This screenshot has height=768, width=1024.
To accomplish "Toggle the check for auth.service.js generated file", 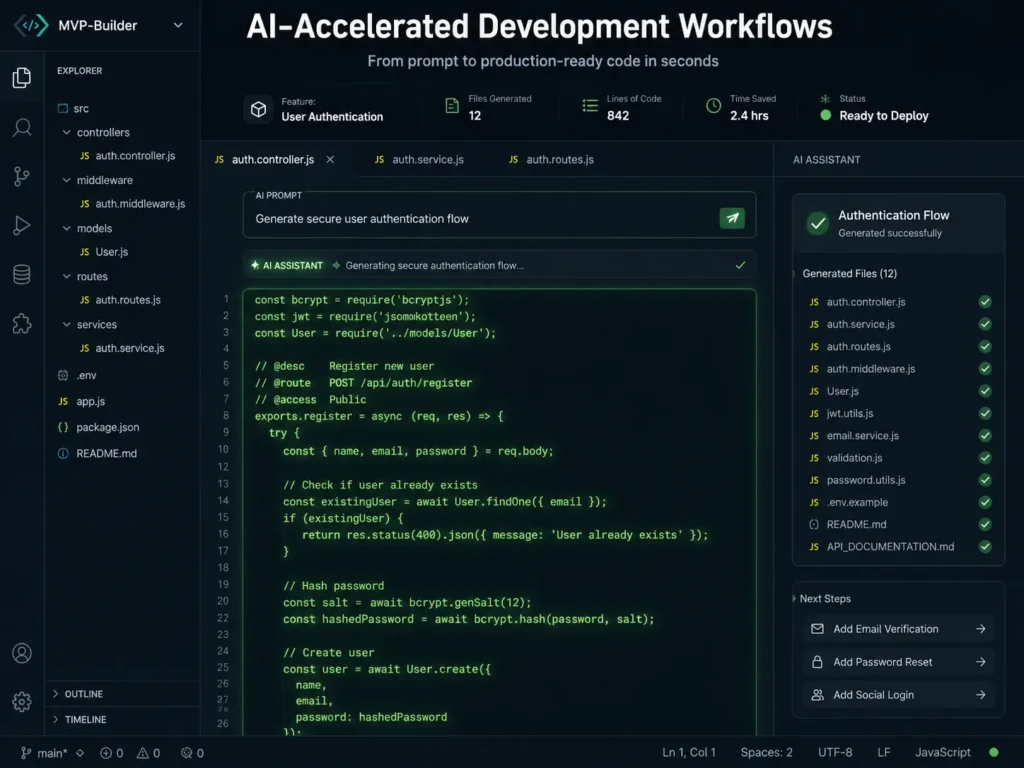I will point(985,324).
